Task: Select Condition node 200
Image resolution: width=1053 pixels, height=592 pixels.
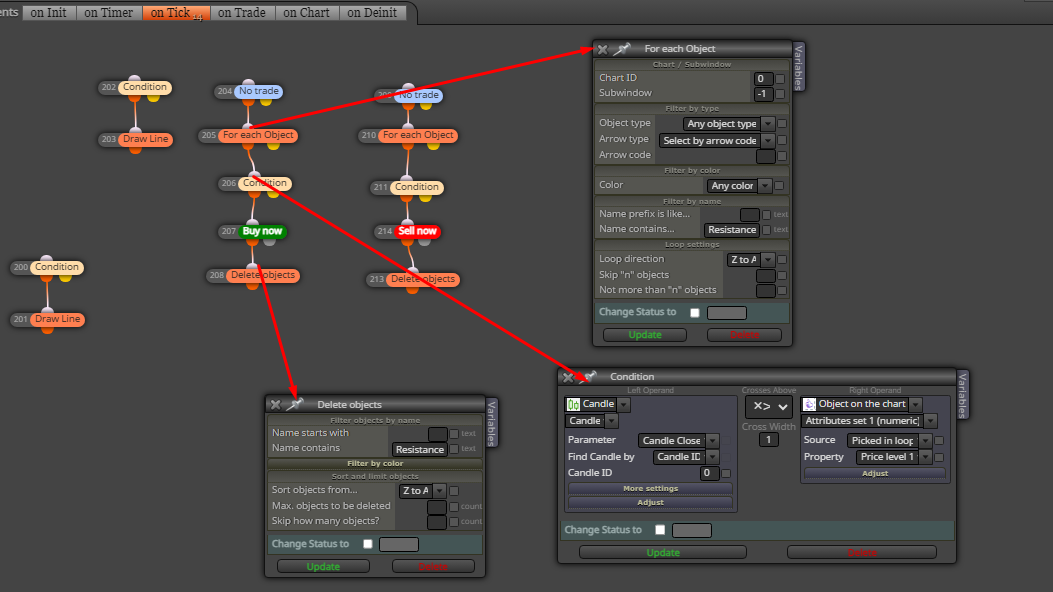Action: click(x=56, y=267)
